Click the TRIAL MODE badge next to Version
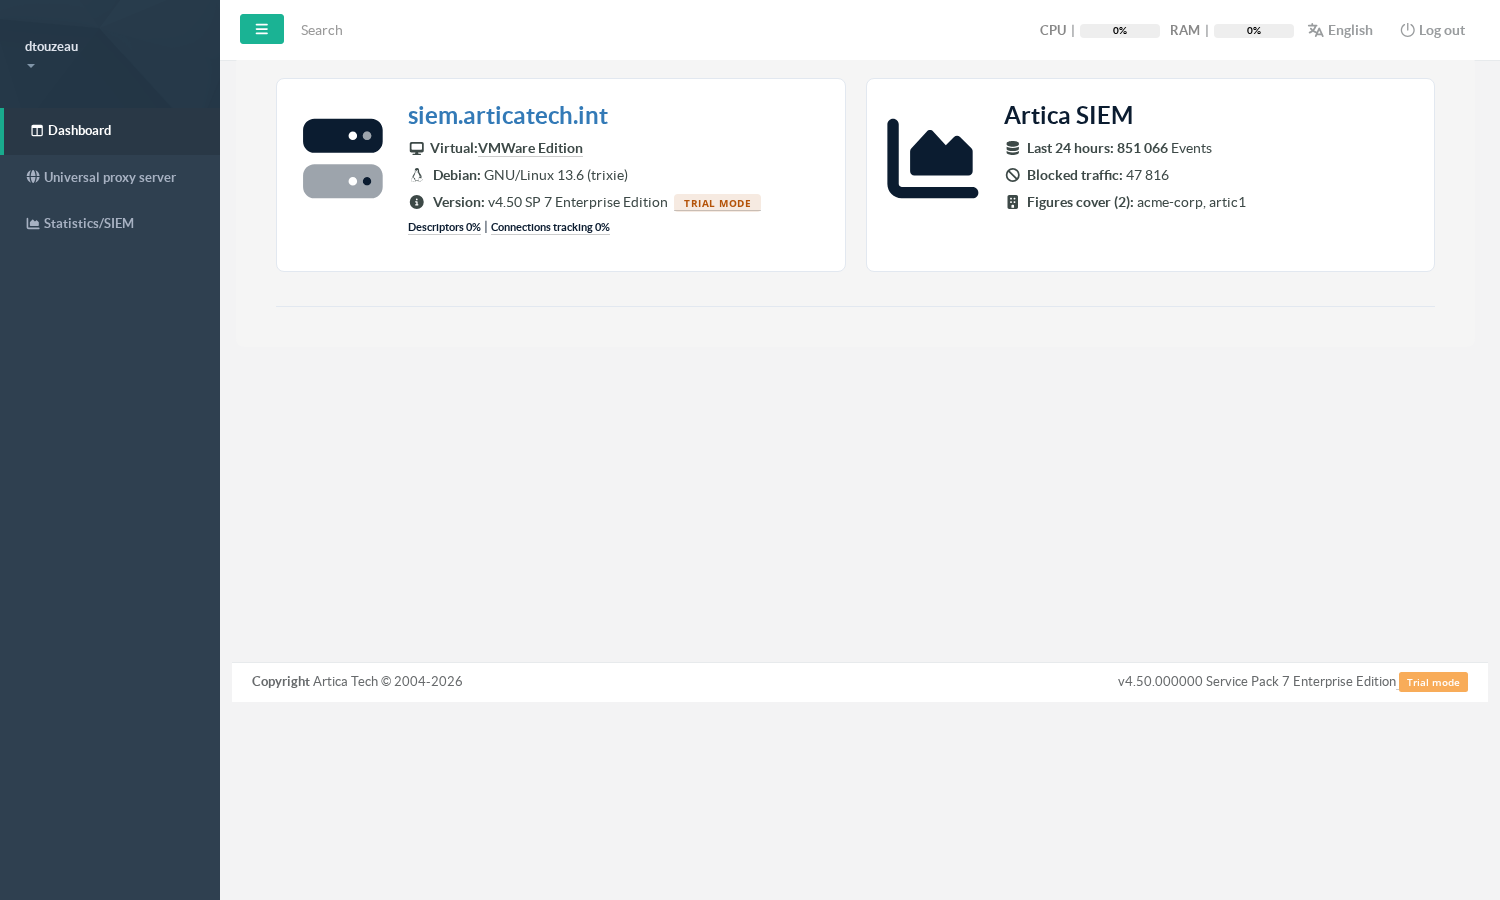Viewport: 1500px width, 900px height. coord(717,203)
